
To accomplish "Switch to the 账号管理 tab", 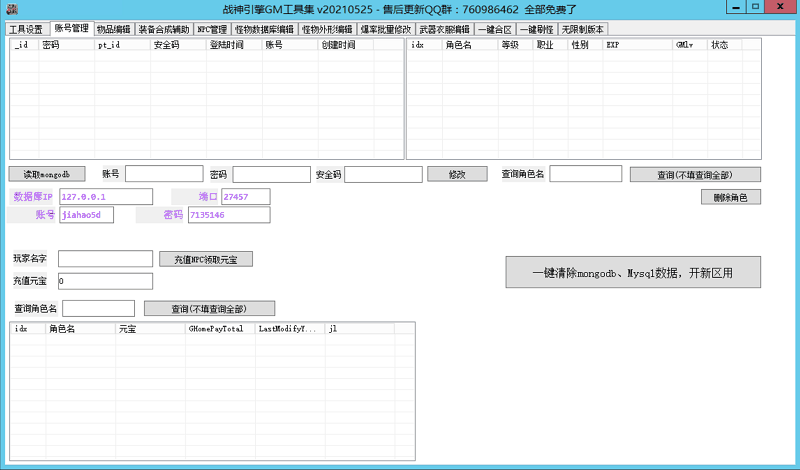I will (x=72, y=29).
